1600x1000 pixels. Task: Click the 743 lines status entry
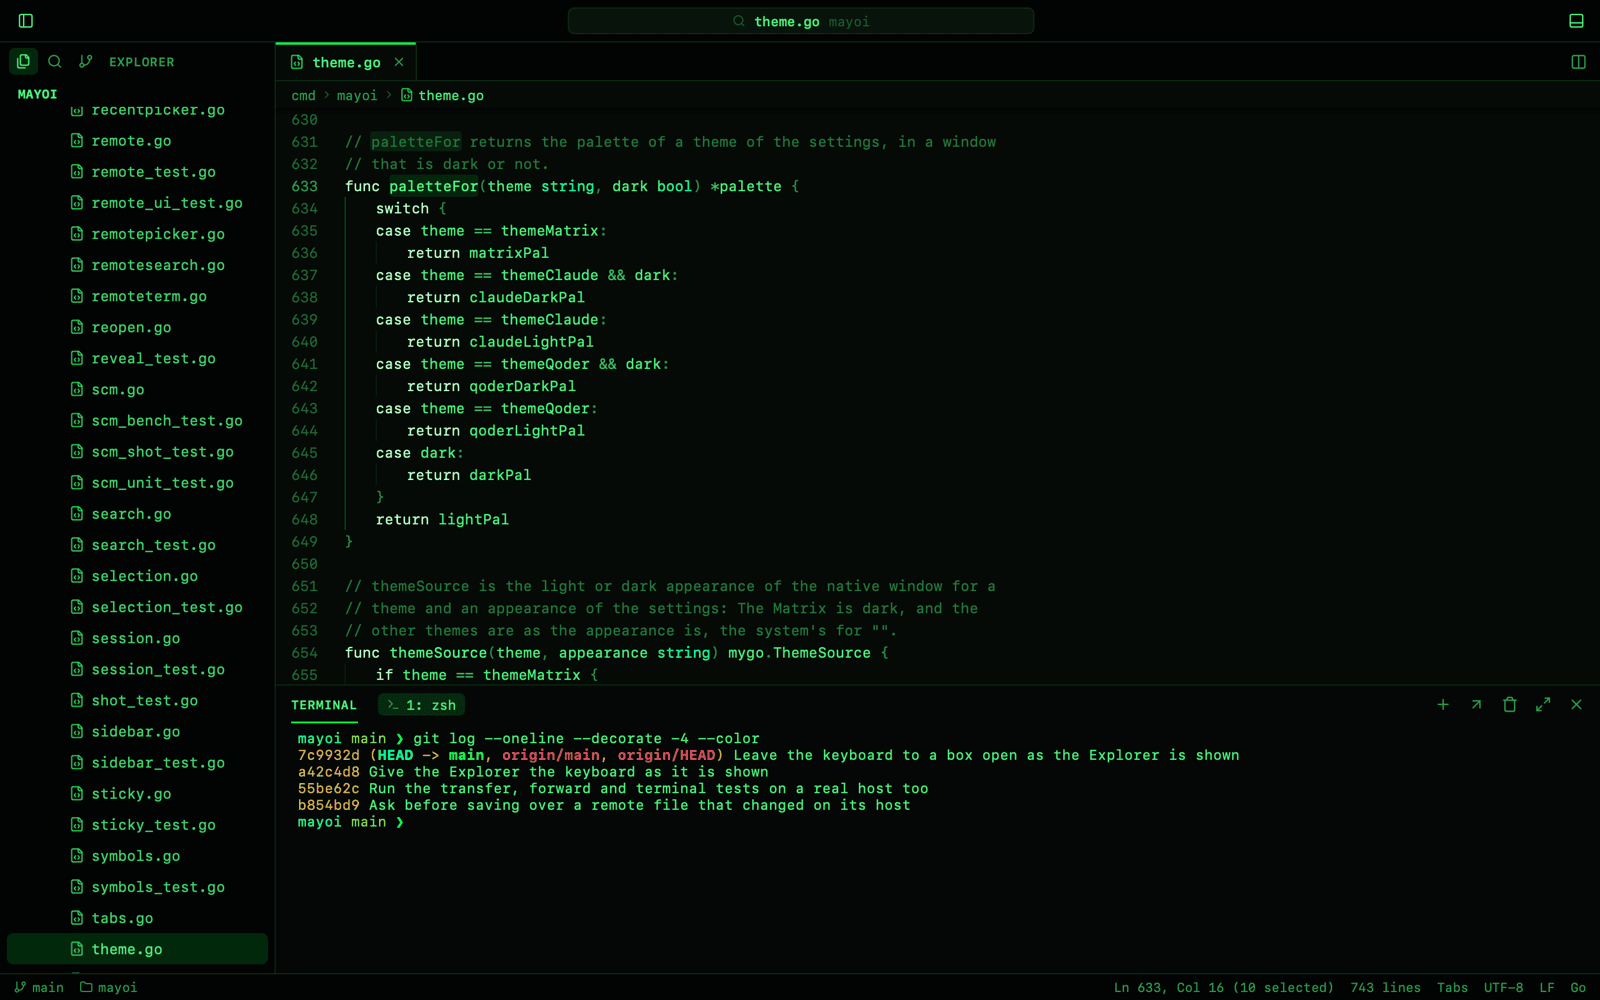[1385, 987]
